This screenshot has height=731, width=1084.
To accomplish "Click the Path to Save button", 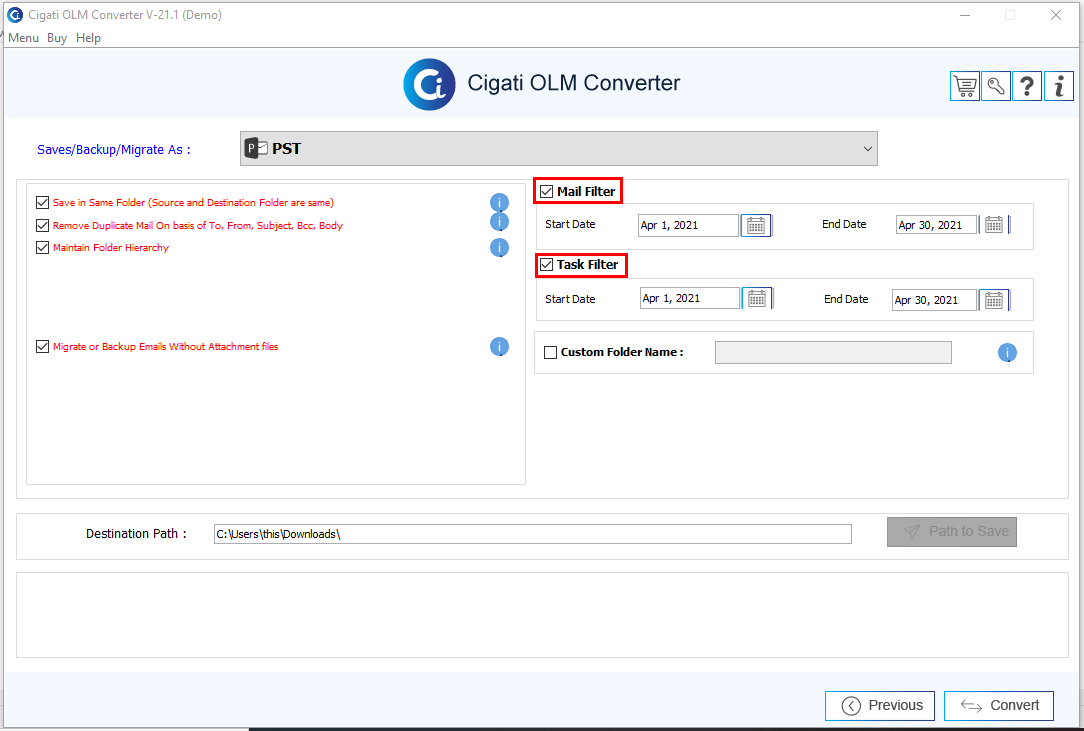I will (952, 532).
